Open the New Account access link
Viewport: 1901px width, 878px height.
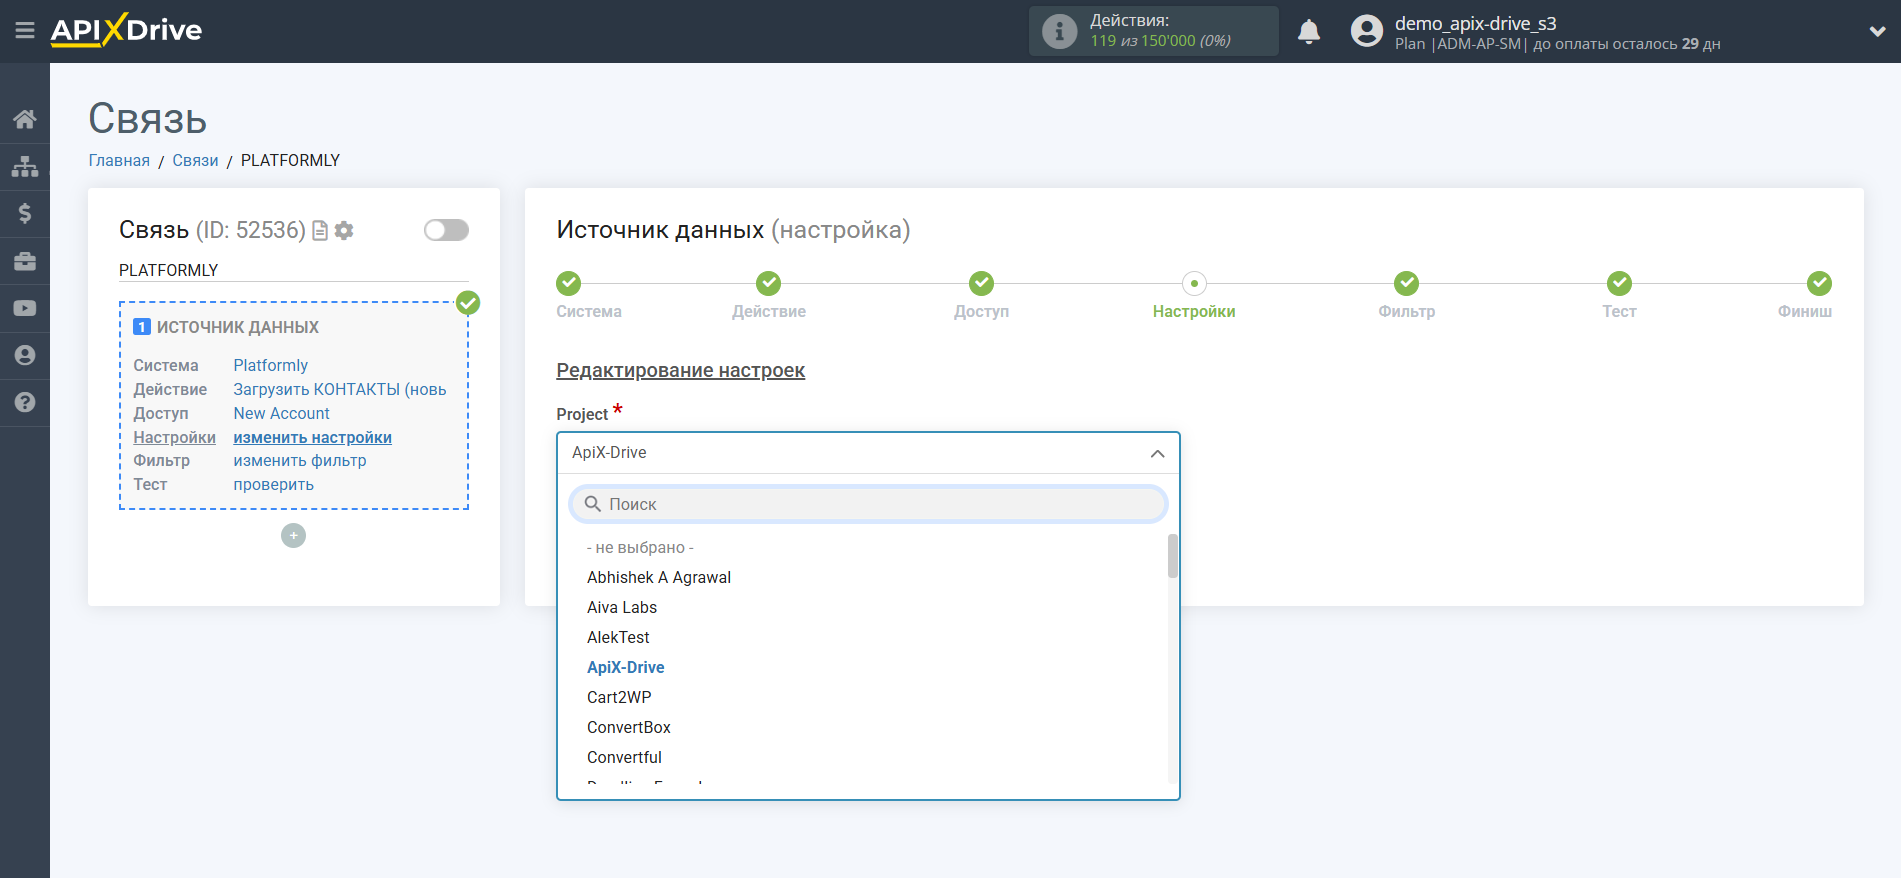coord(281,413)
